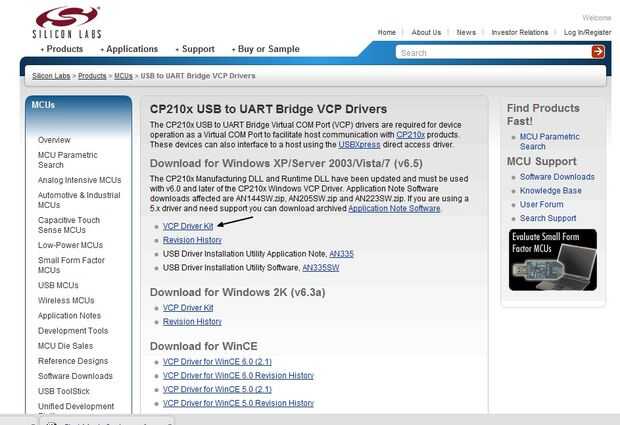Image resolution: width=620 pixels, height=425 pixels.
Task: Open the AN335SW software link
Action: 321,268
